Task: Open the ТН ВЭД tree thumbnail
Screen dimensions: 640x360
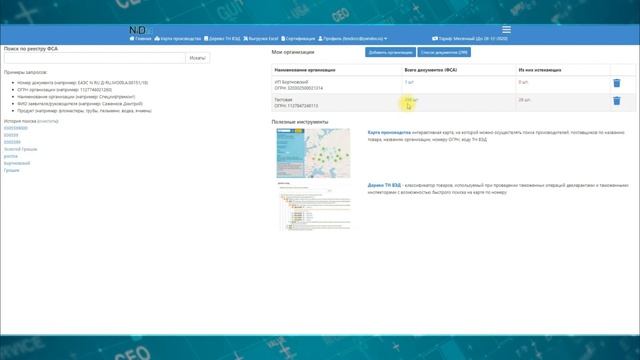Action: click(313, 206)
